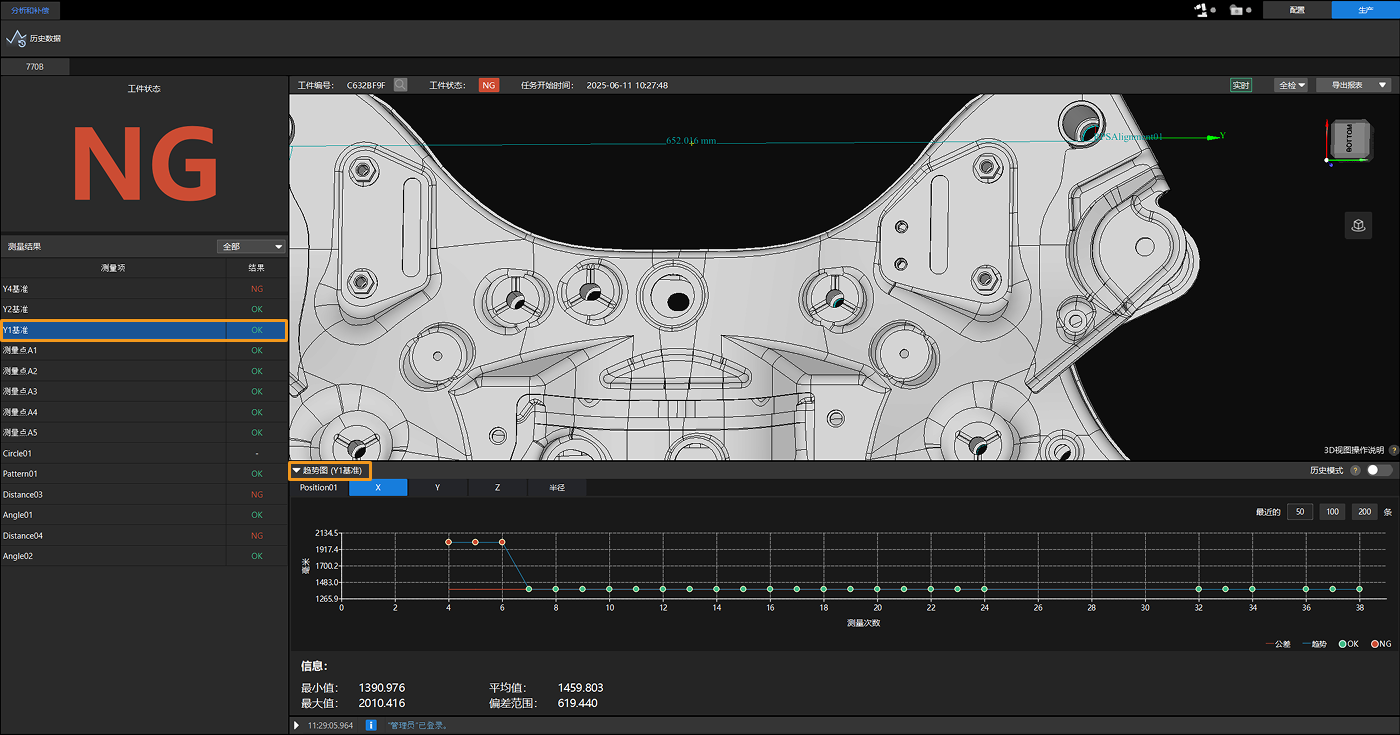Select the 半径 trend chart tab
The image size is (1400, 735).
coord(557,488)
